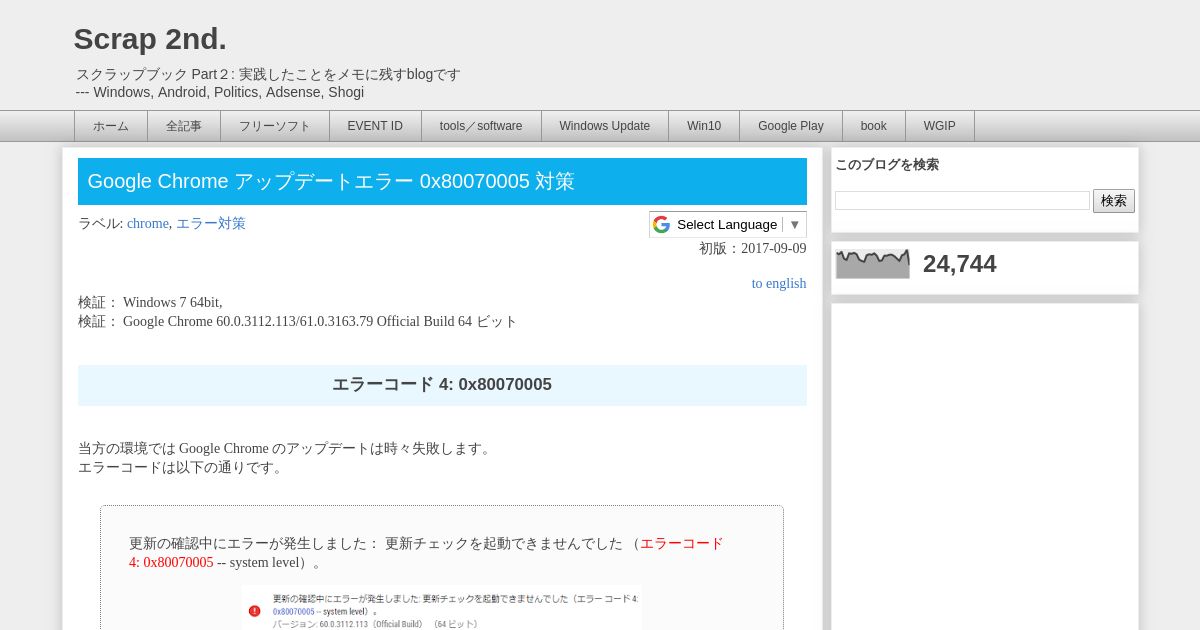Image resolution: width=1200 pixels, height=630 pixels.
Task: Select the Win10 menu item
Action: click(704, 126)
